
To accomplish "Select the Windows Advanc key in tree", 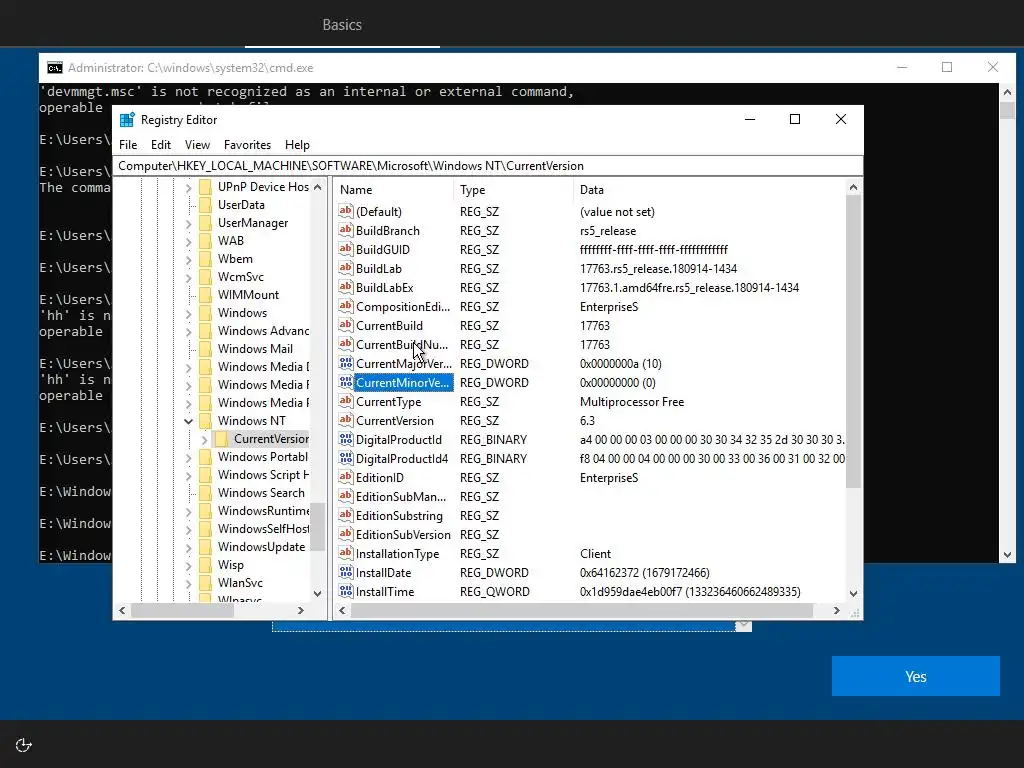I will coord(263,330).
